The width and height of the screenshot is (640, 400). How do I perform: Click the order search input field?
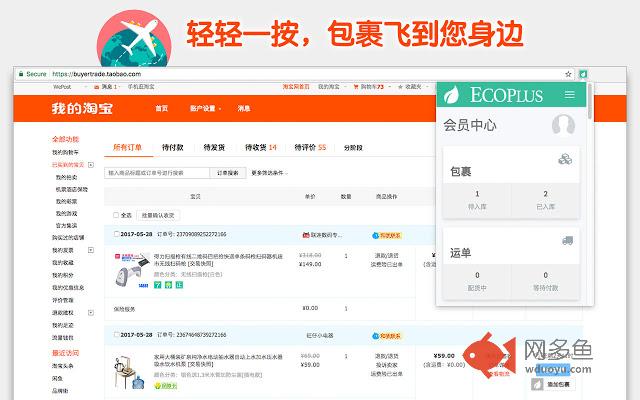click(157, 173)
